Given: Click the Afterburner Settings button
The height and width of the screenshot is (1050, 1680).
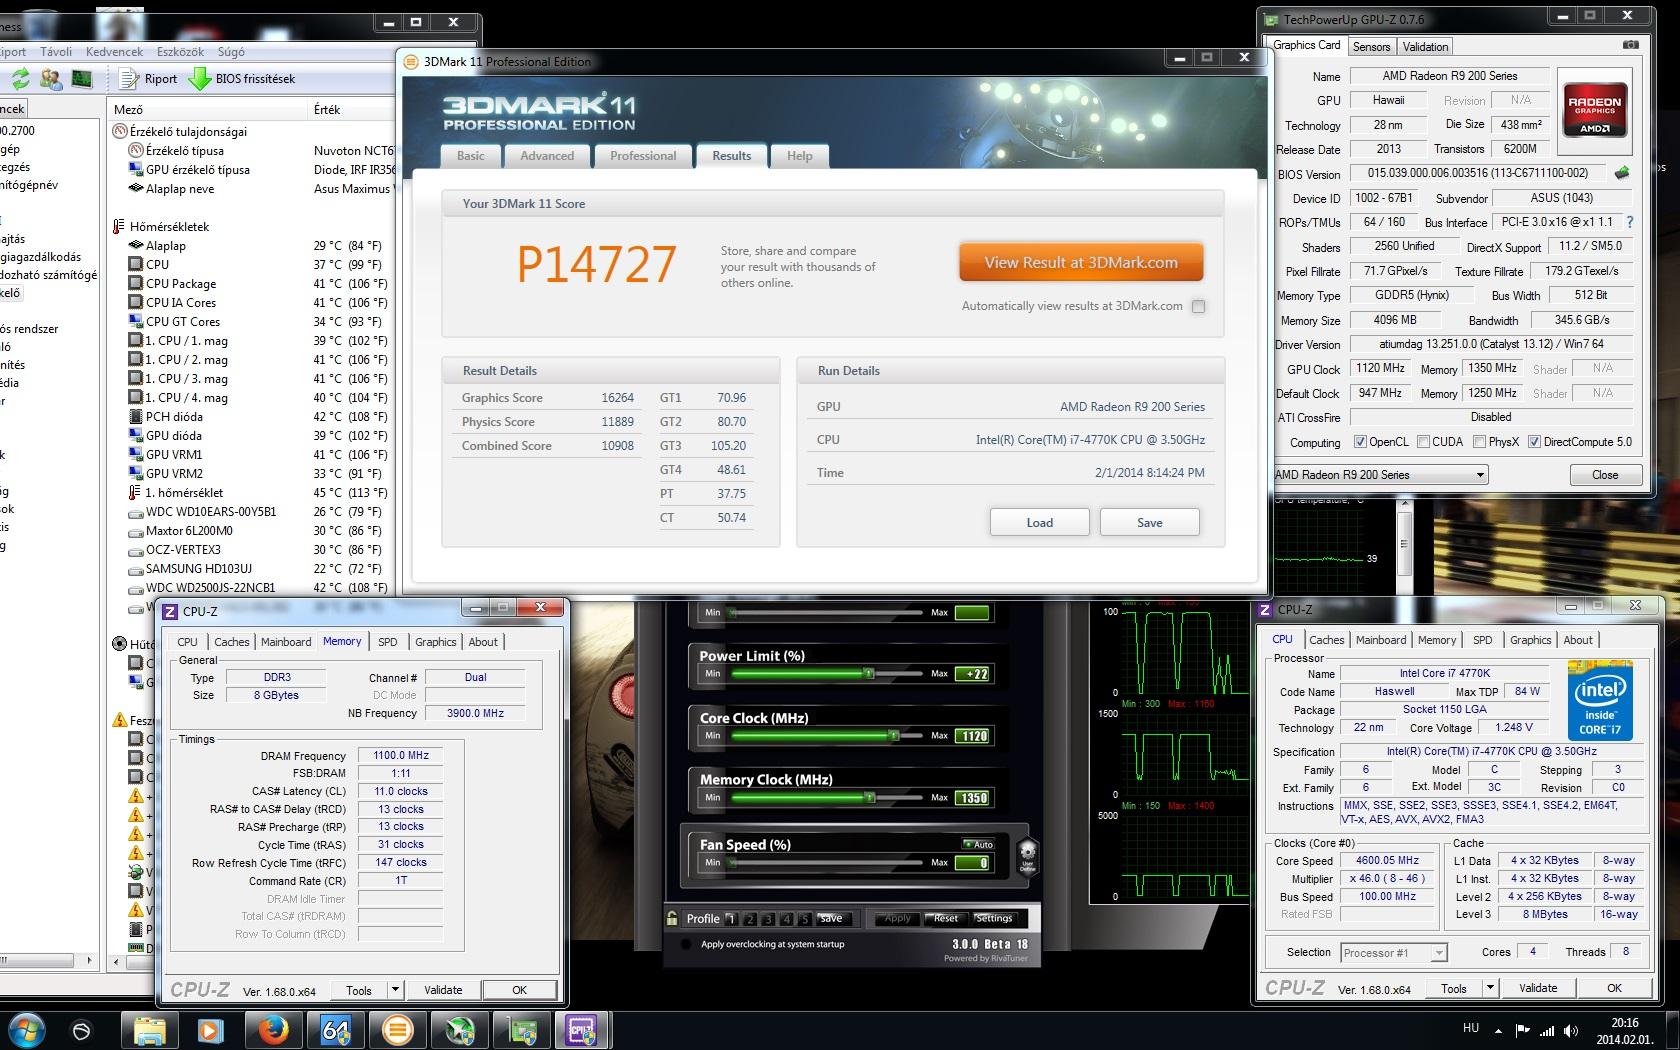Looking at the screenshot, I should (994, 918).
